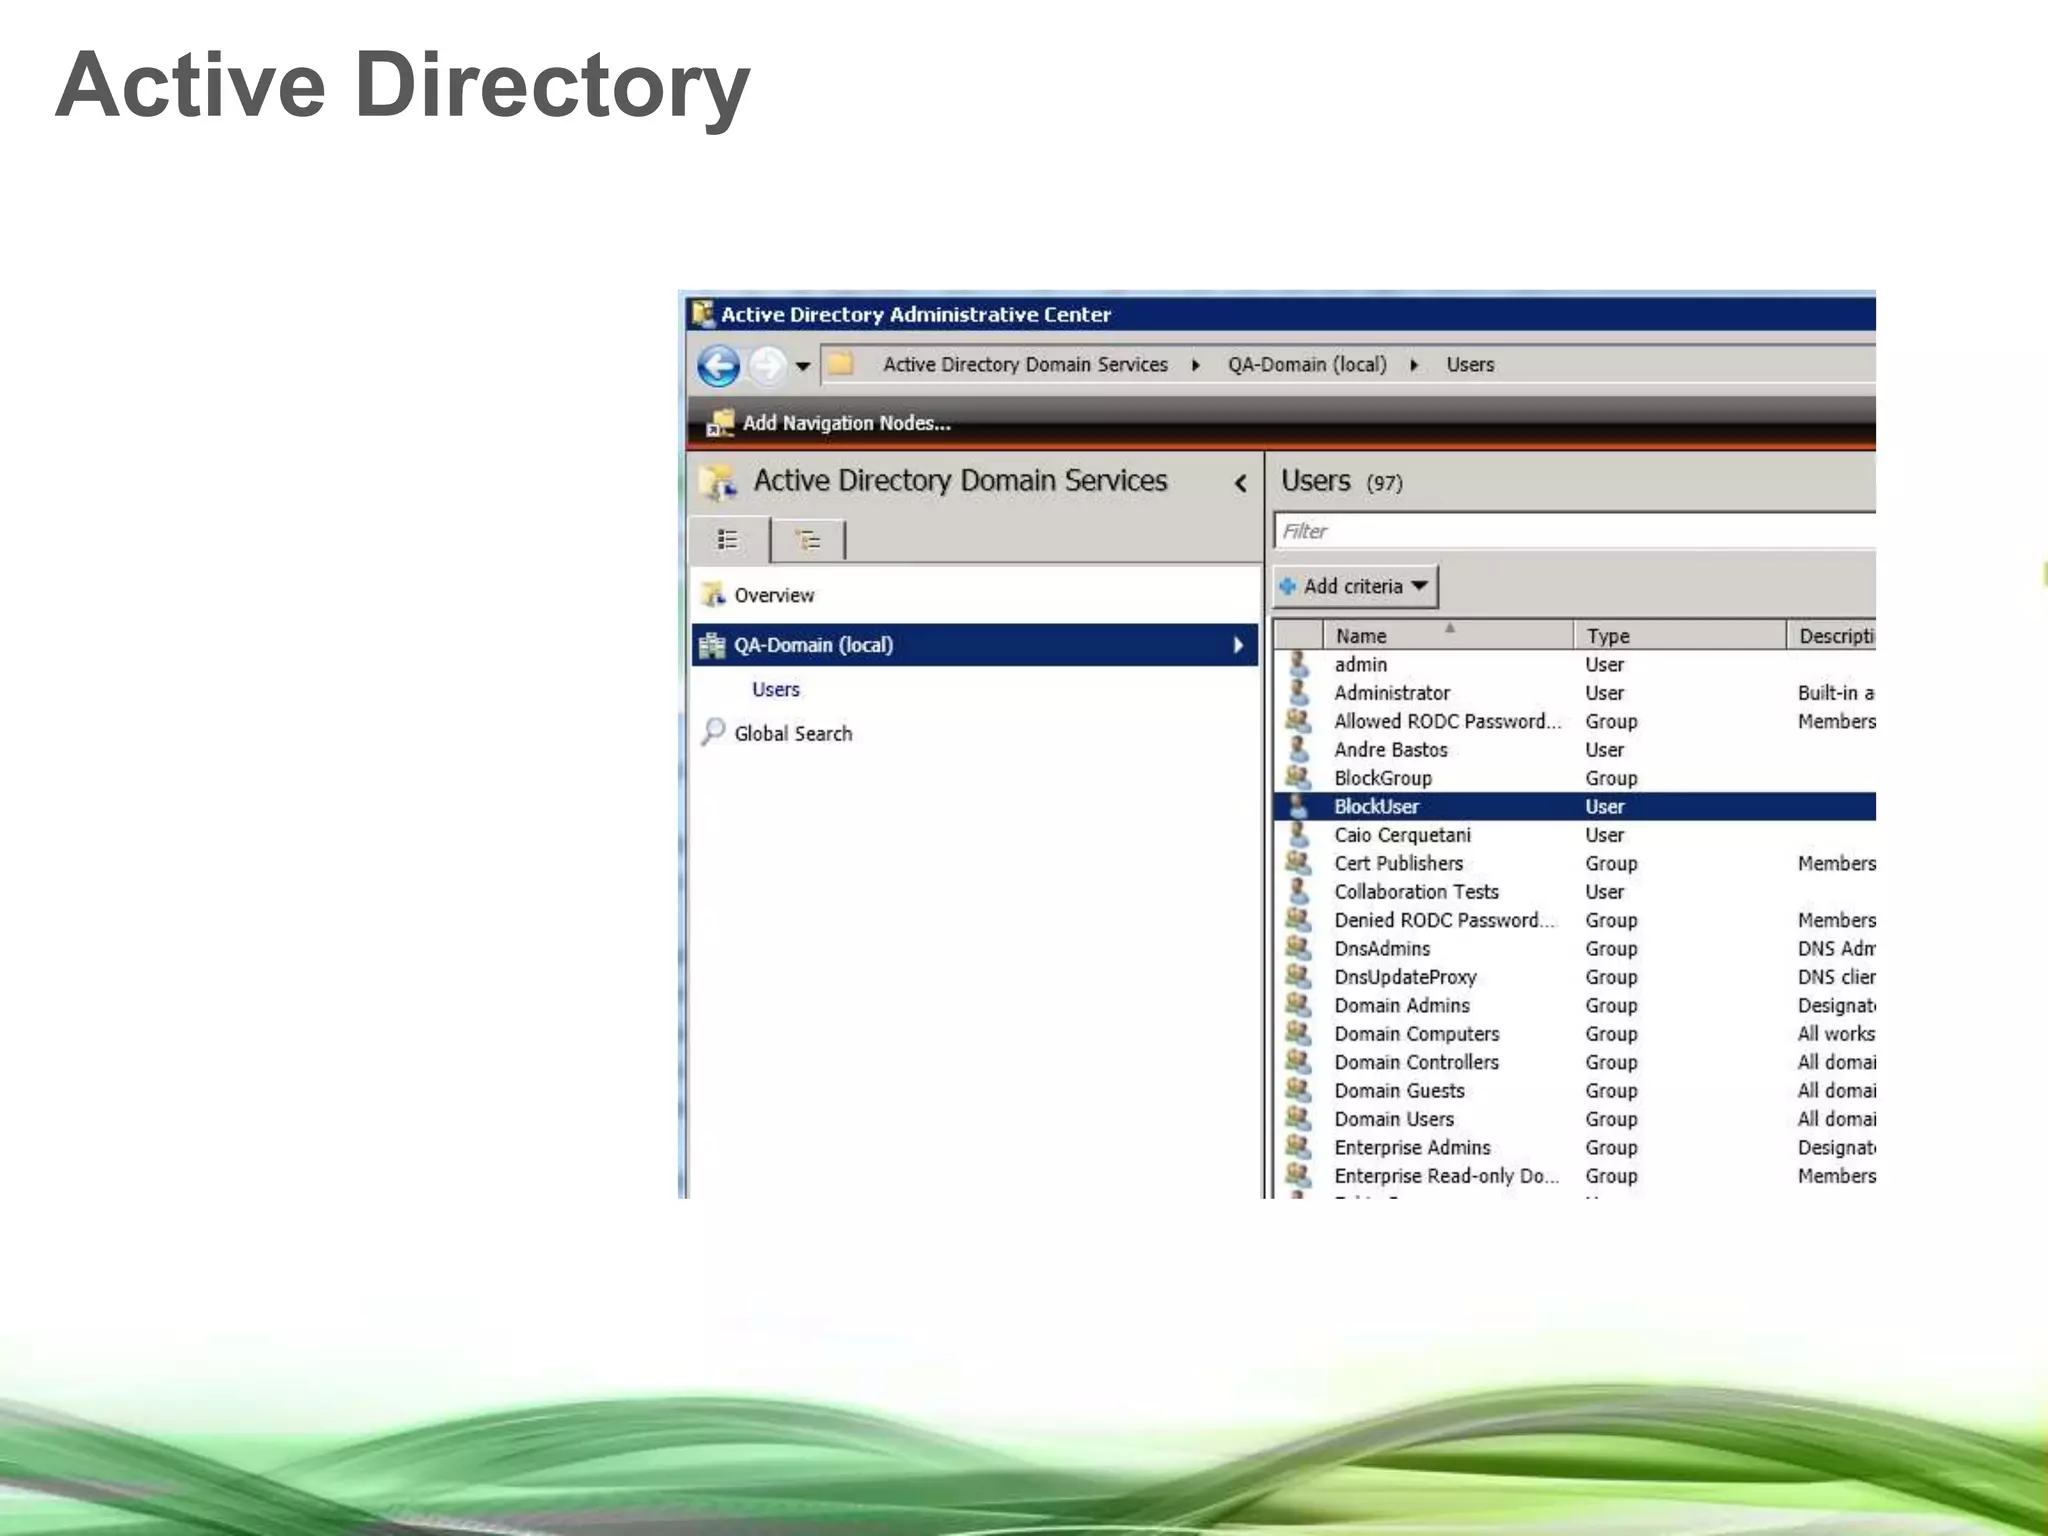Click the group icon beside Domain Guests
Screen dimensions: 2048x1536
click(x=1298, y=1090)
